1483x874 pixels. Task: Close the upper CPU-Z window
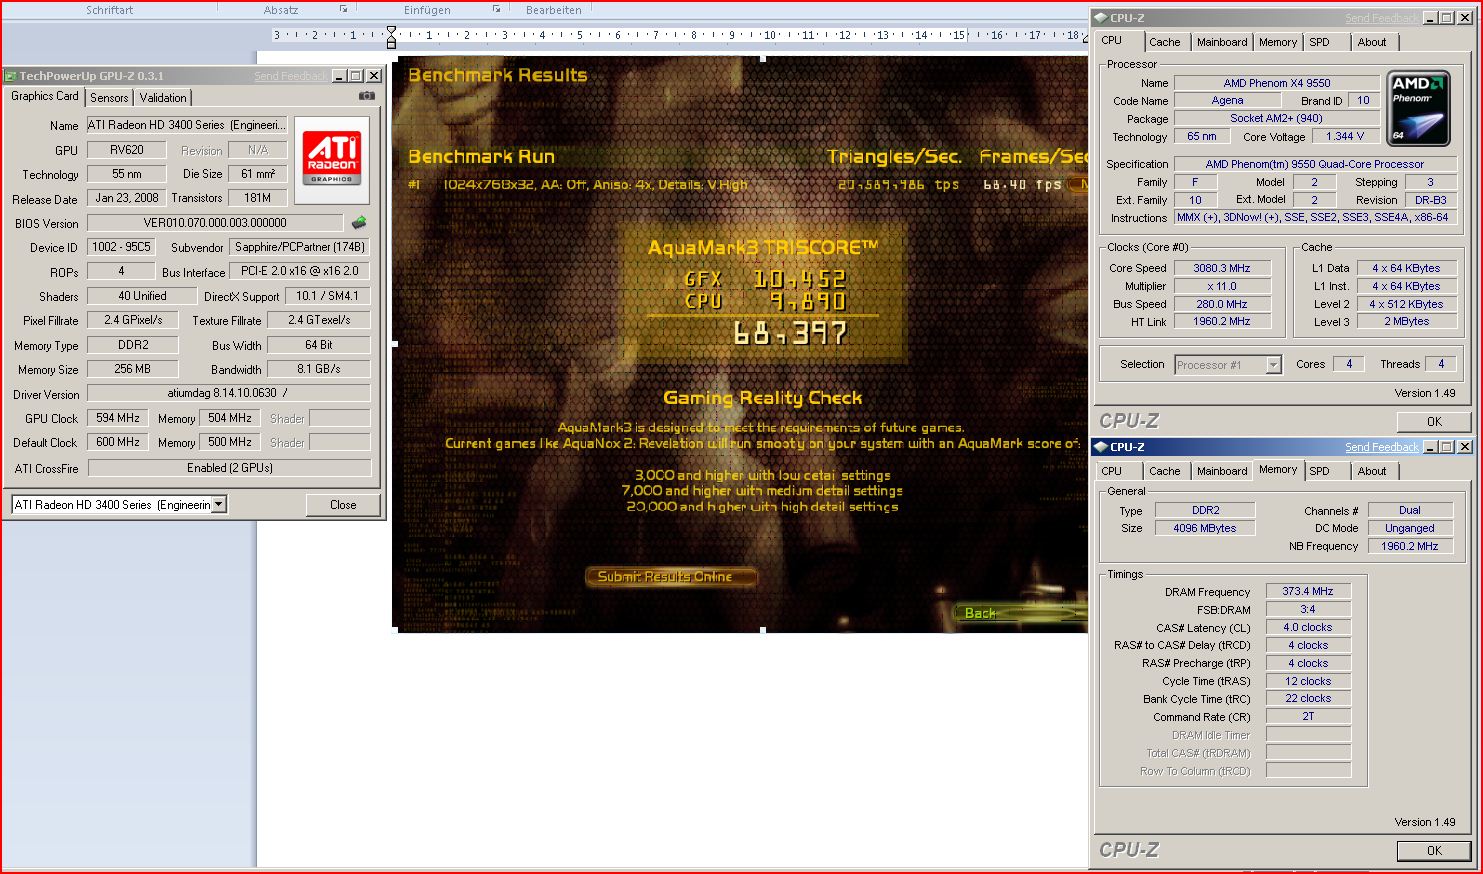1464,18
